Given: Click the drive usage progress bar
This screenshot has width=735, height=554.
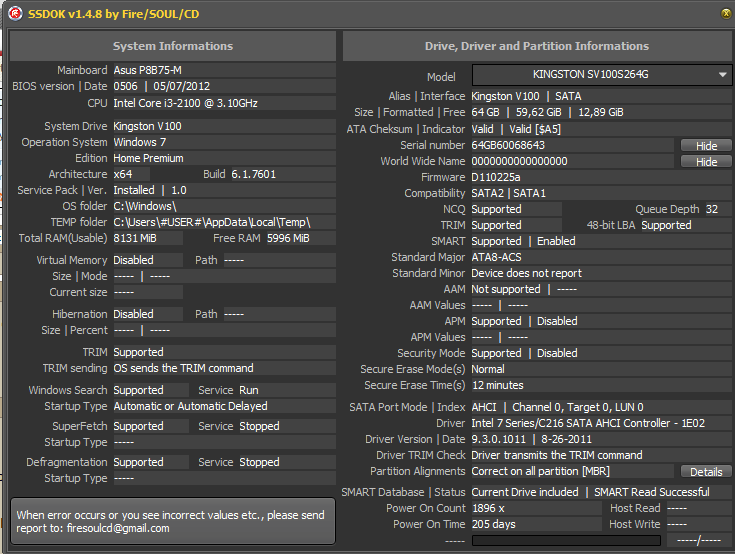Looking at the screenshot, I should (566, 540).
